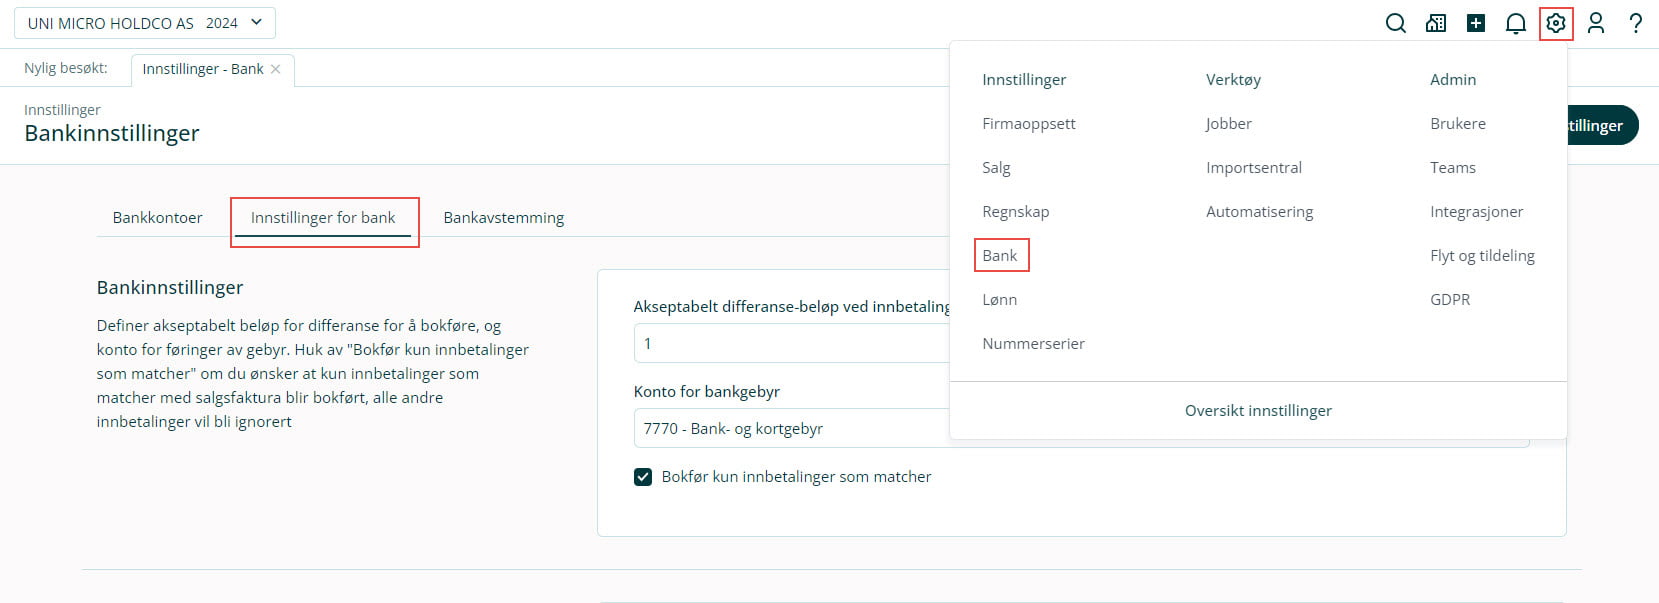Viewport: 1659px width, 603px height.
Task: Open the notifications bell
Action: (1516, 23)
